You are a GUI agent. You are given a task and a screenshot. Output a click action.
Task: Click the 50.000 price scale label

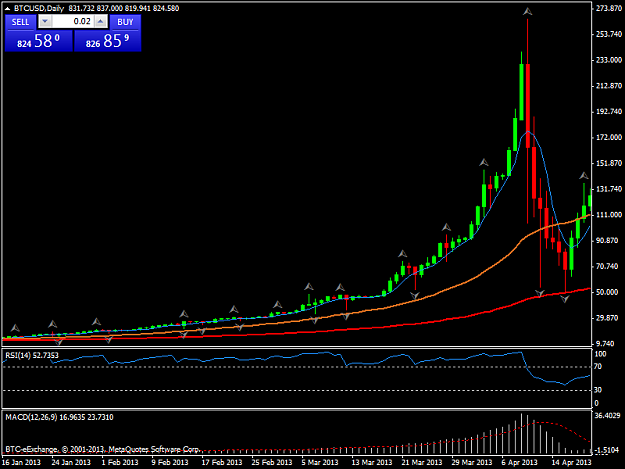coord(607,292)
